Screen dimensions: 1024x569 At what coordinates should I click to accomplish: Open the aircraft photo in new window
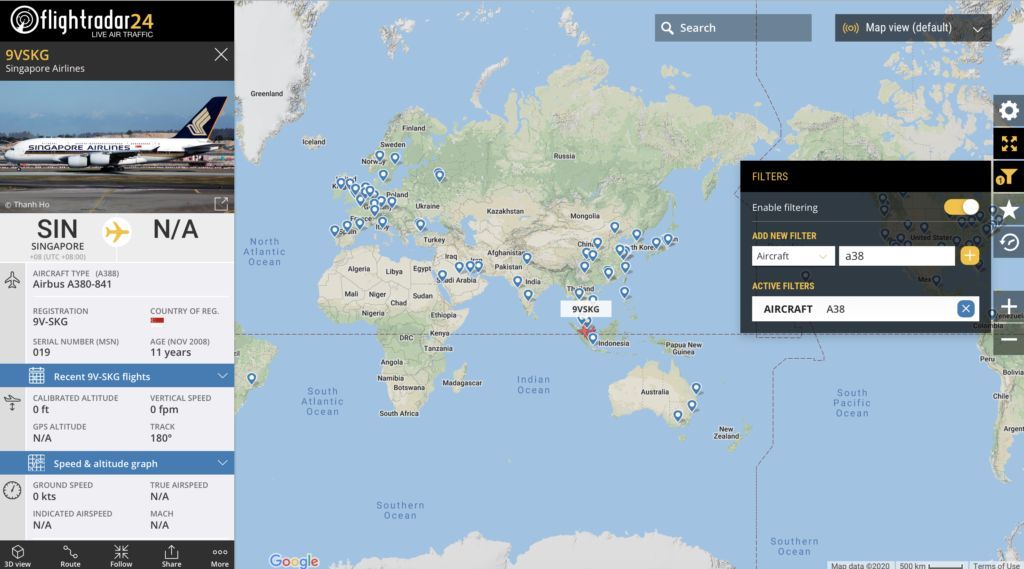[x=221, y=204]
